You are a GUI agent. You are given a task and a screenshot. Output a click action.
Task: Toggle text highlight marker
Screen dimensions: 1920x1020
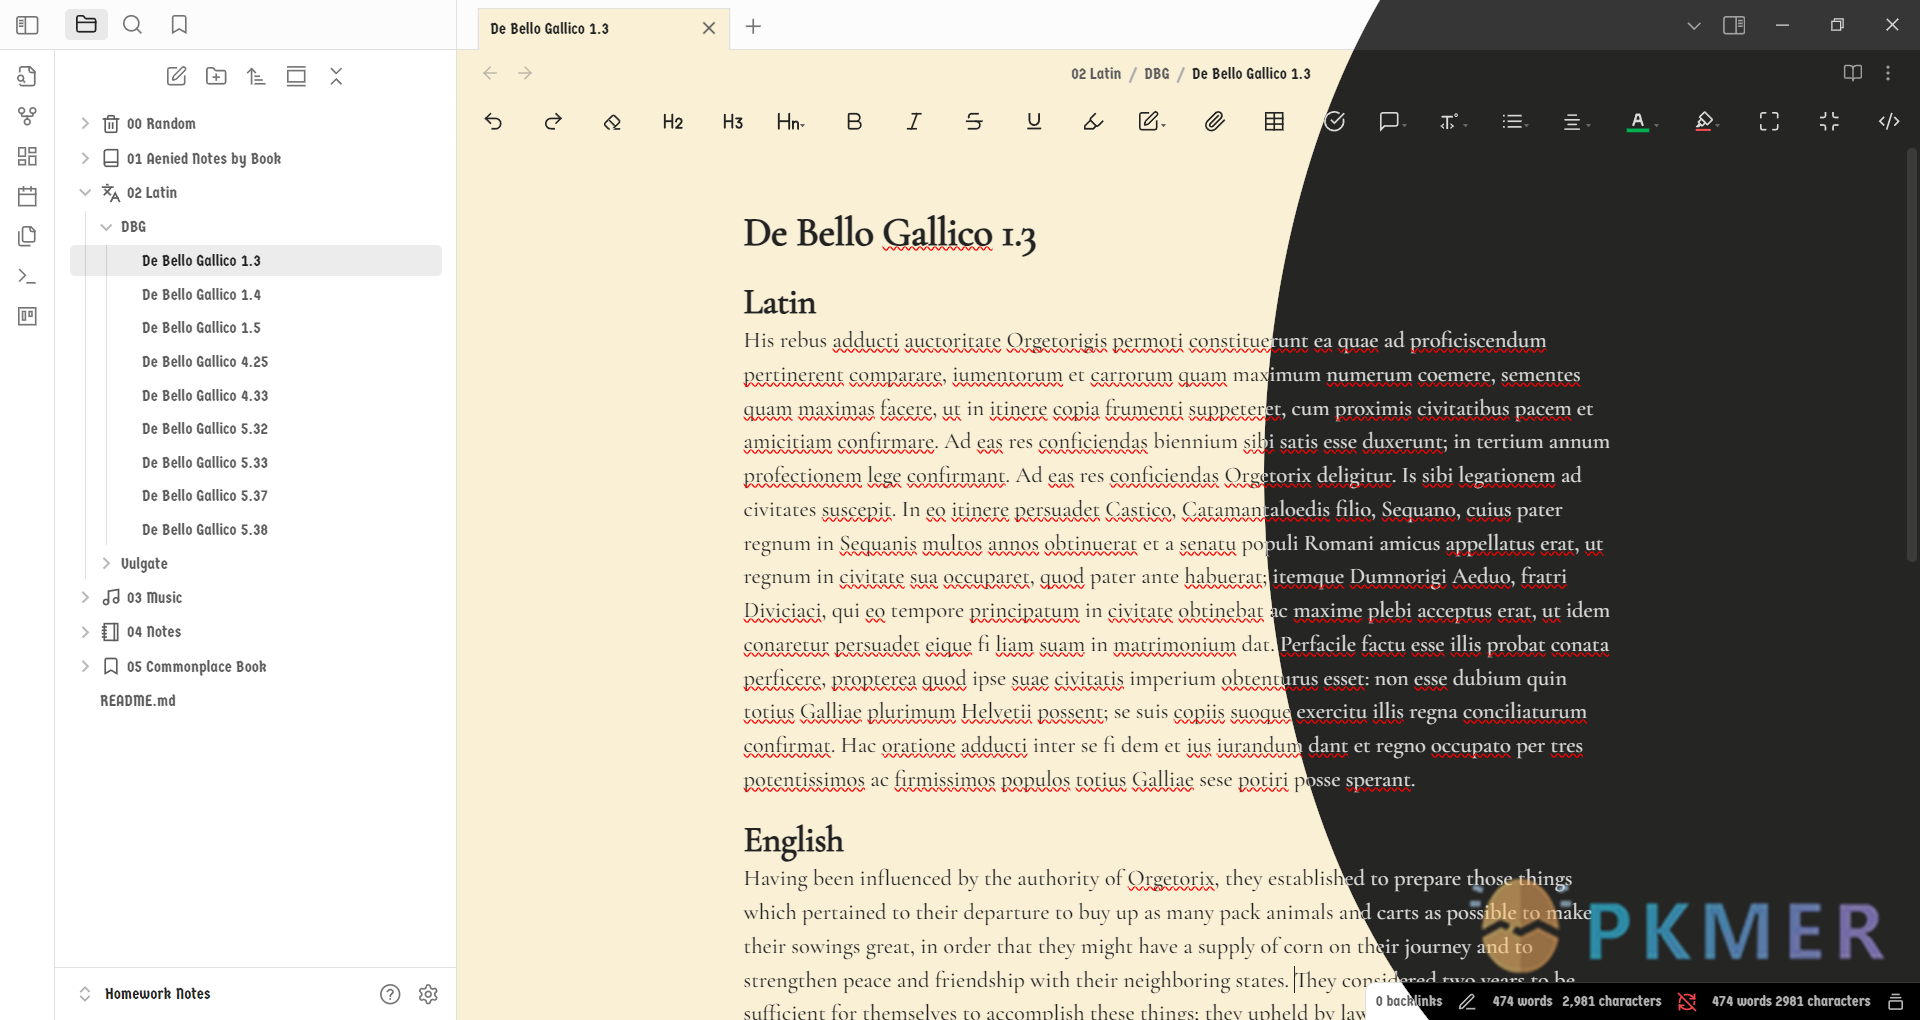pyautogui.click(x=1094, y=122)
